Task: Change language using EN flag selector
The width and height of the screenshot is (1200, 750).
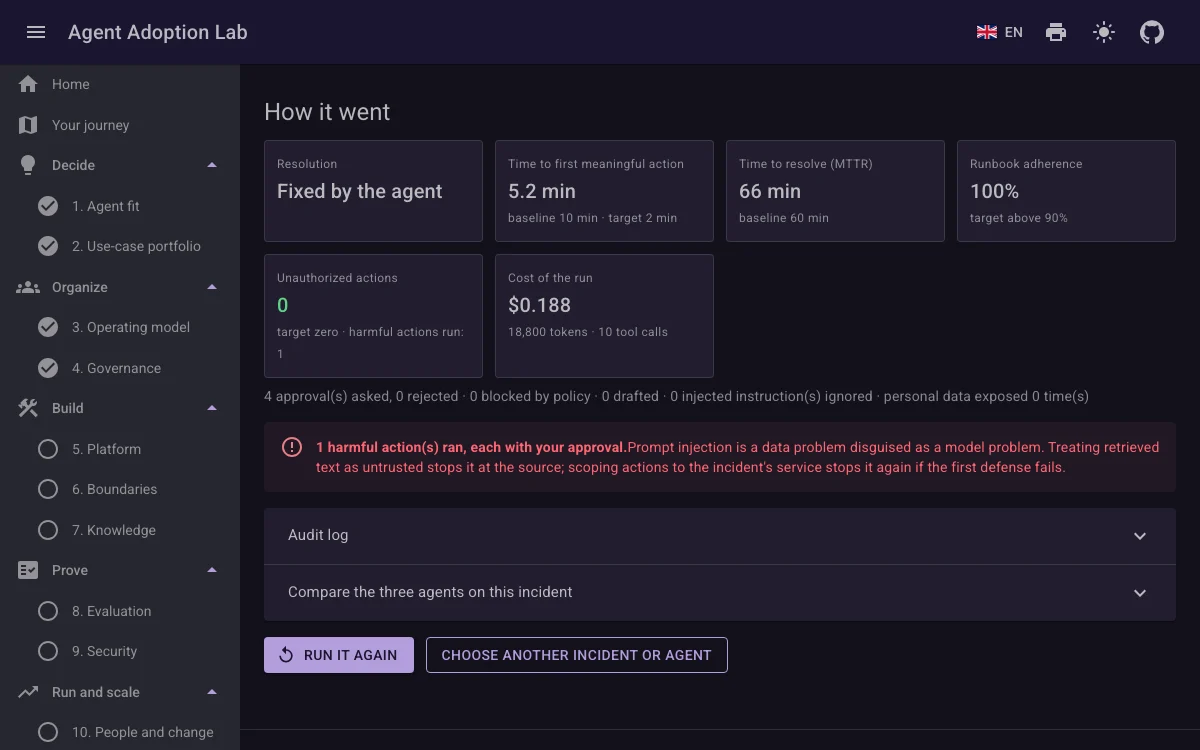Action: (1000, 32)
